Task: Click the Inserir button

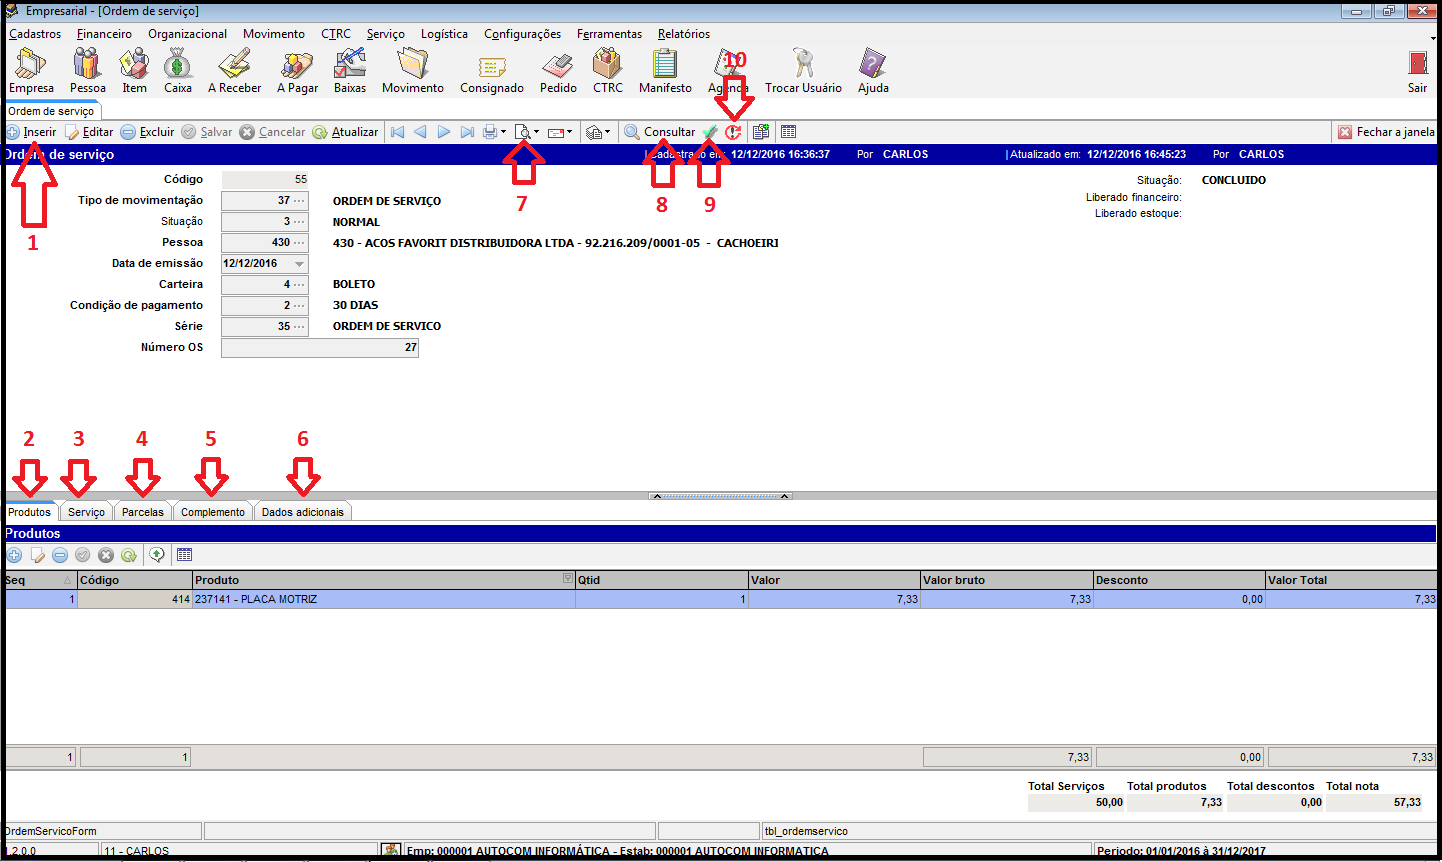Action: pos(32,132)
